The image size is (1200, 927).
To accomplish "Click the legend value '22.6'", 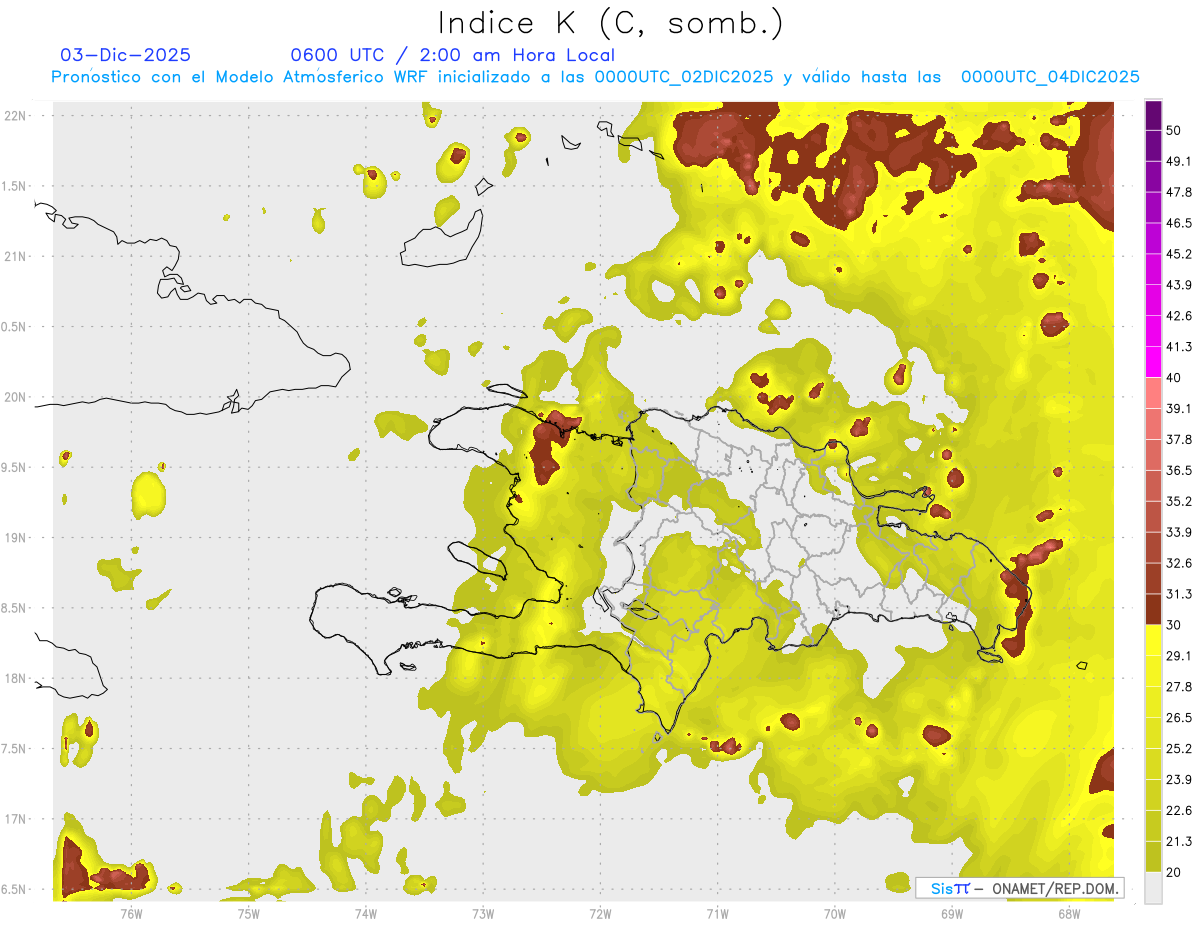I will click(1179, 810).
